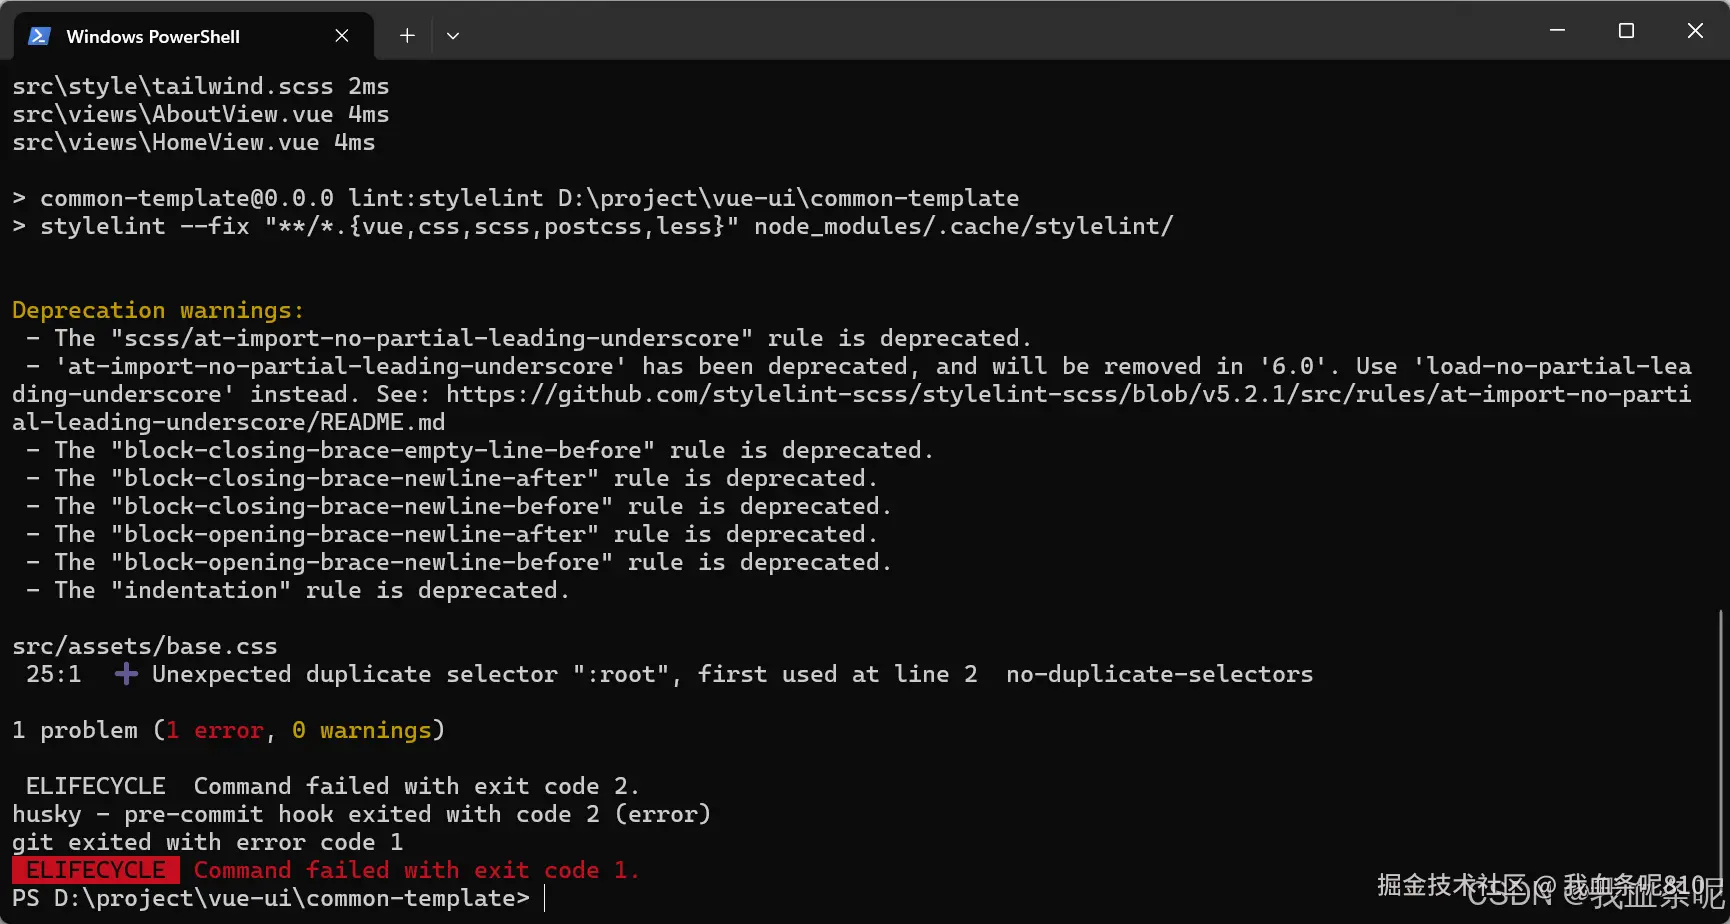Image resolution: width=1730 pixels, height=924 pixels.
Task: Click the red ELIFECYCLE highlighted badge
Action: (96, 870)
